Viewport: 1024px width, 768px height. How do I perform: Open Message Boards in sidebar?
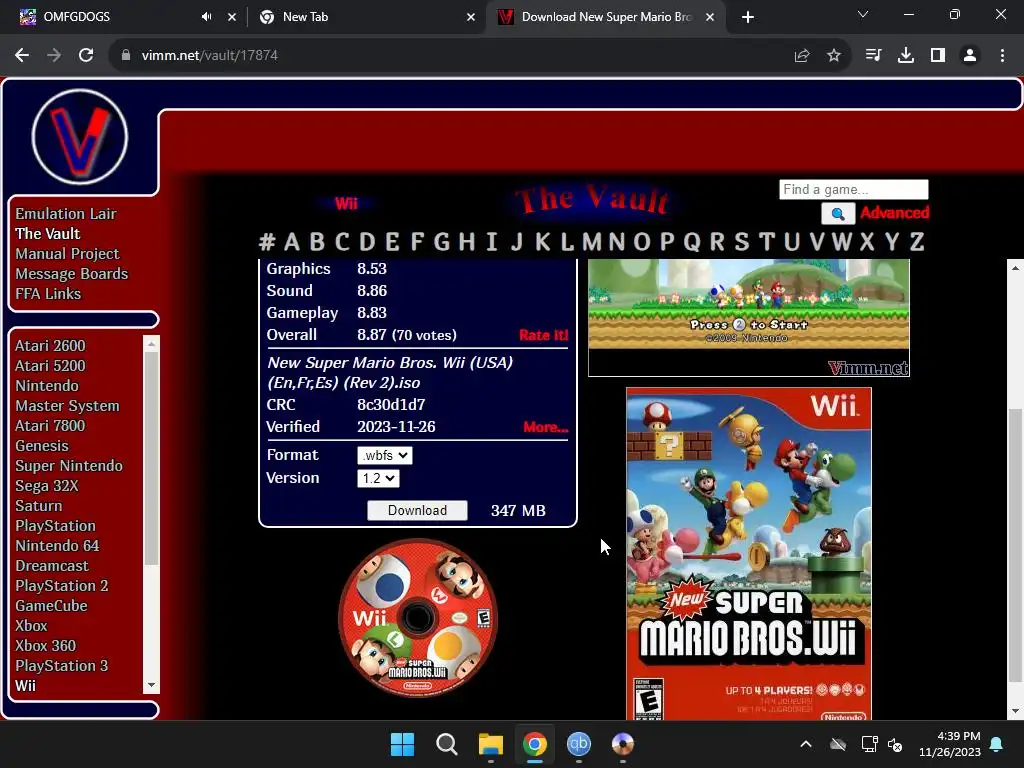(x=72, y=274)
